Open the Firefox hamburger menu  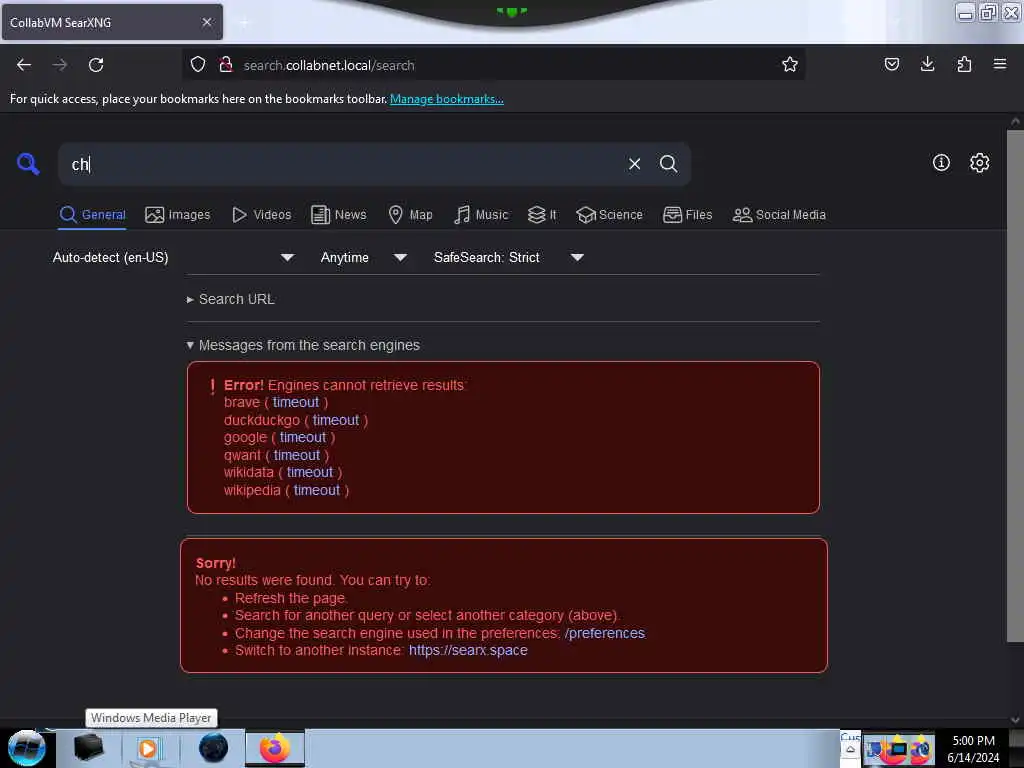click(1000, 64)
